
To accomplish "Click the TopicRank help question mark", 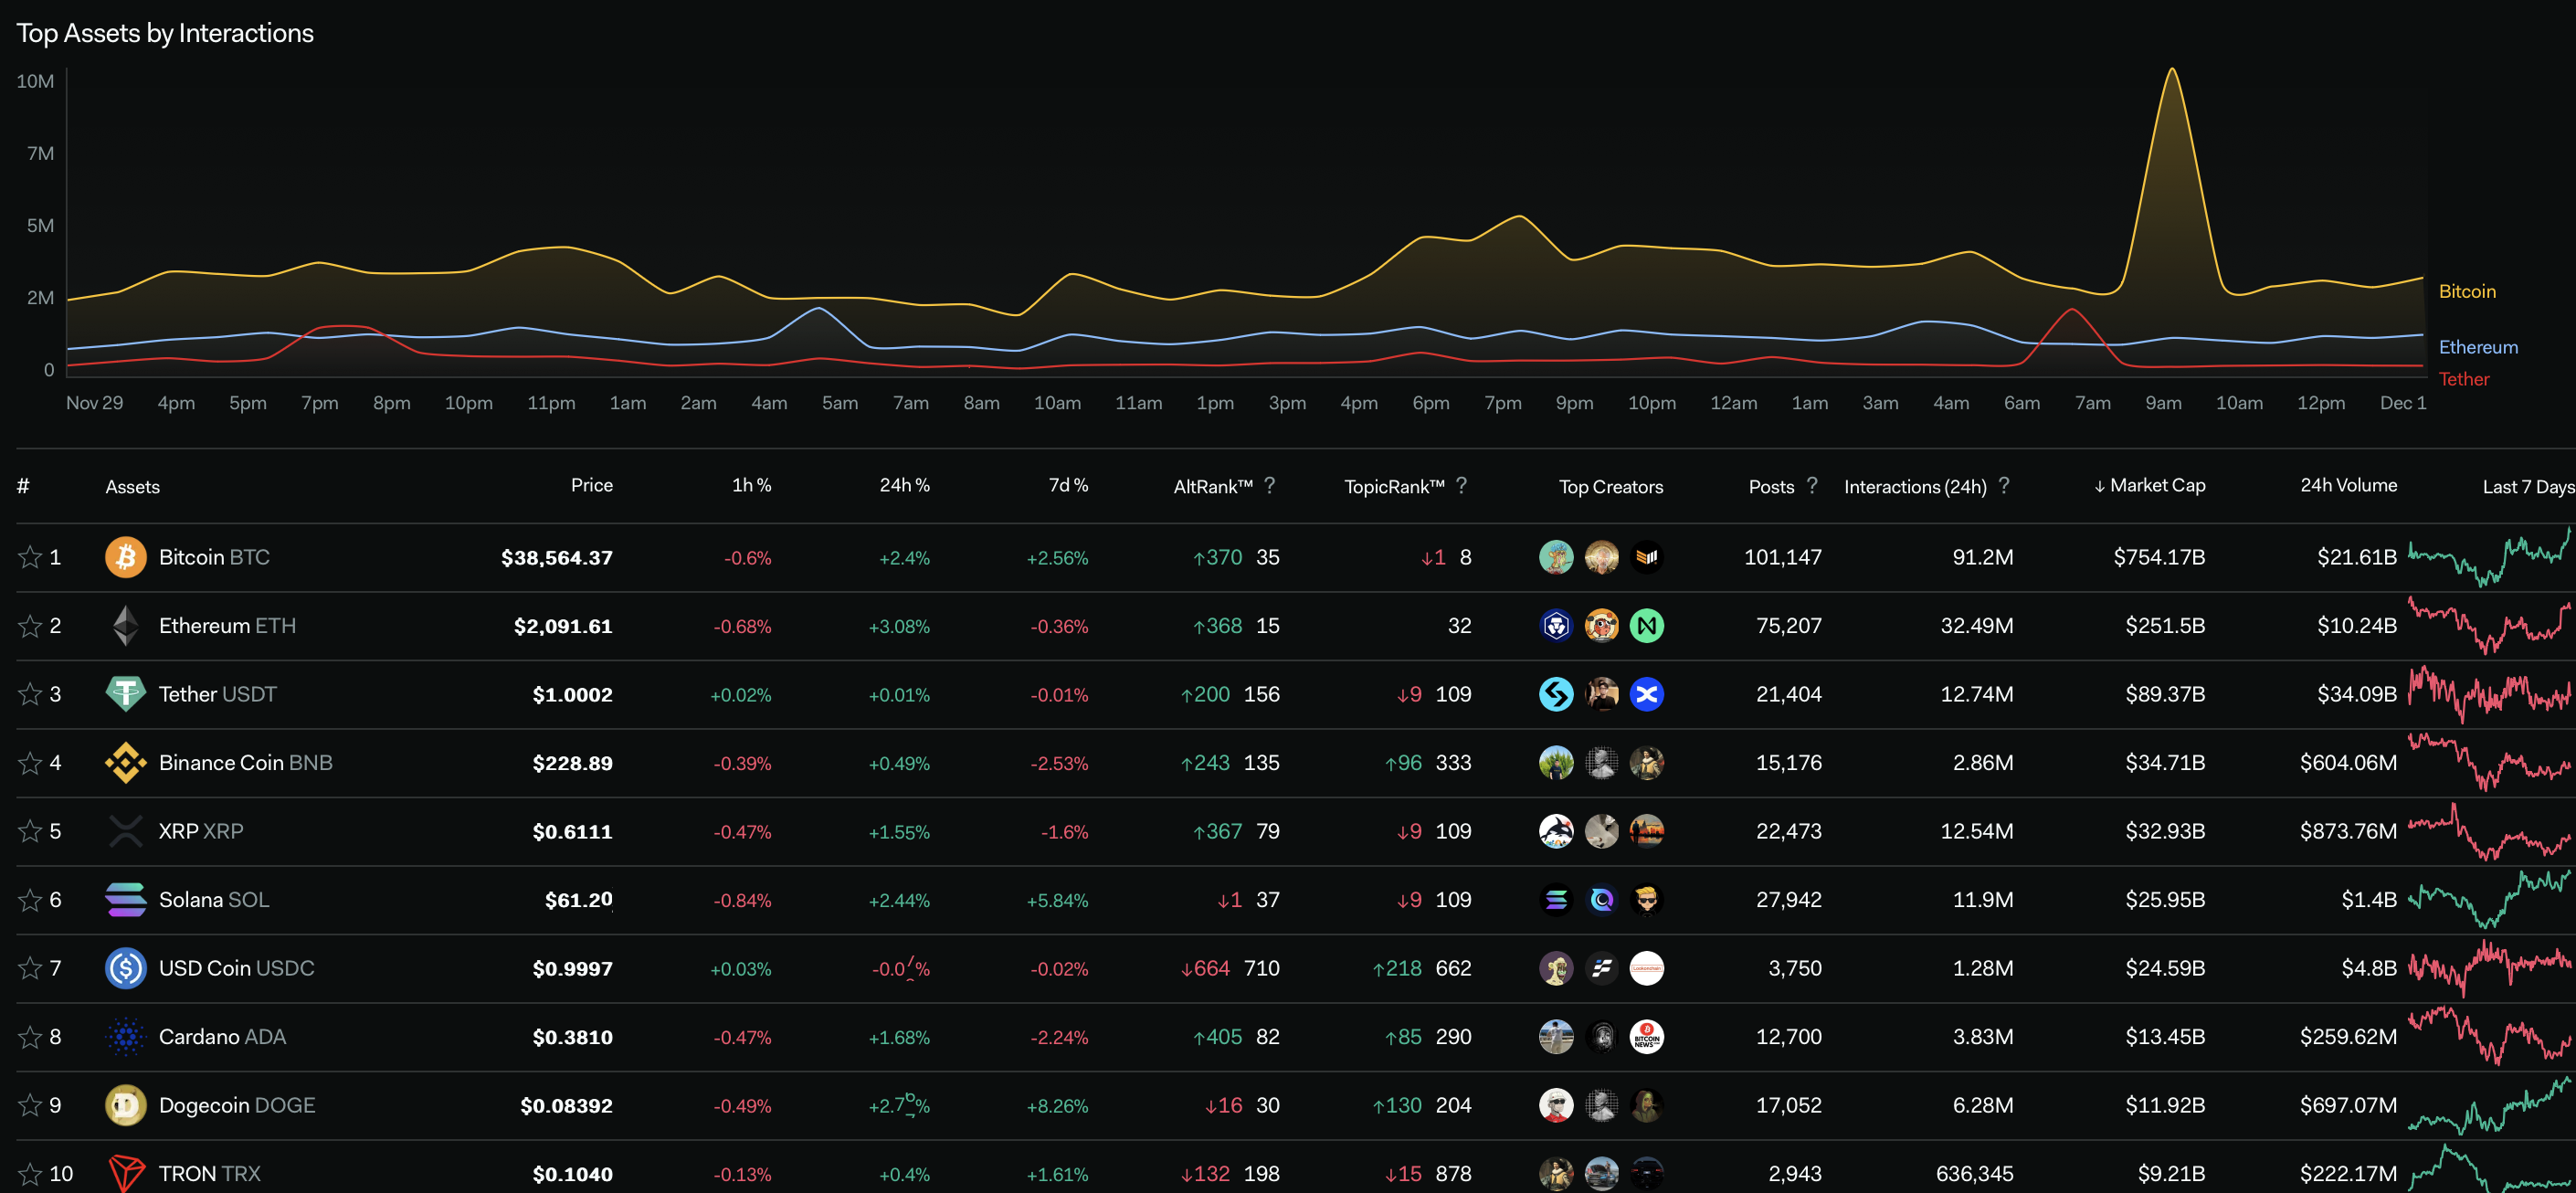I will click(x=1461, y=485).
